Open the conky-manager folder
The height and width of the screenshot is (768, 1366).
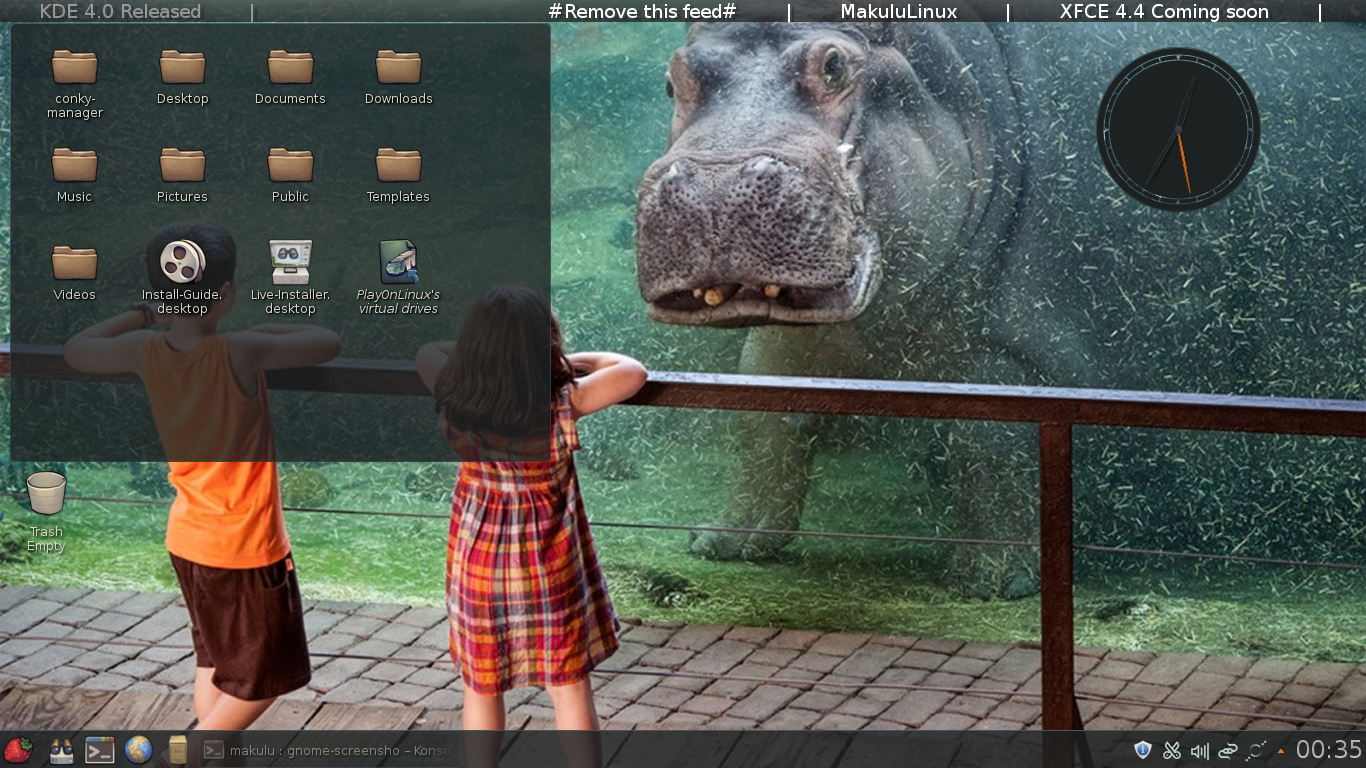tap(75, 84)
